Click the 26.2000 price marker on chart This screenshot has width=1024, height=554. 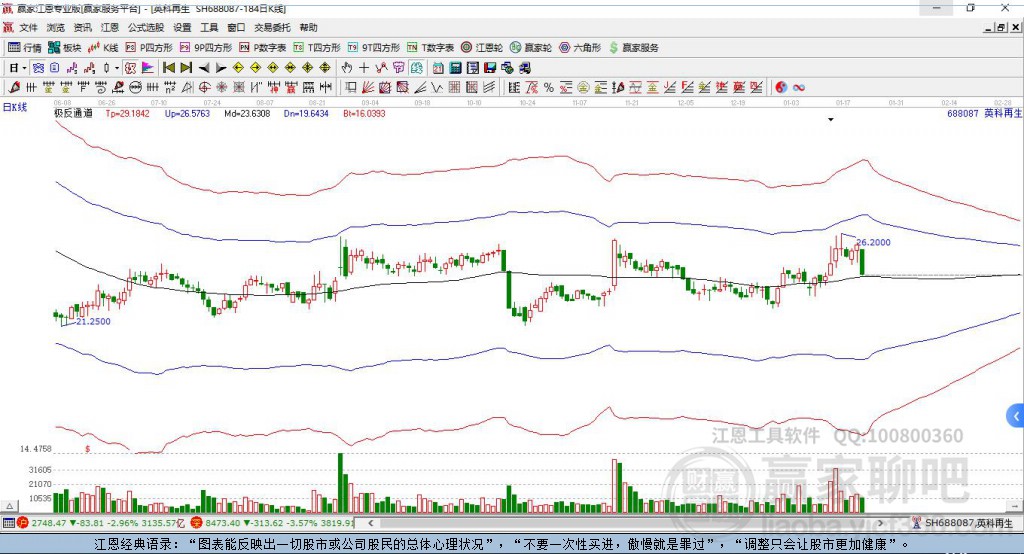pyautogui.click(x=873, y=242)
